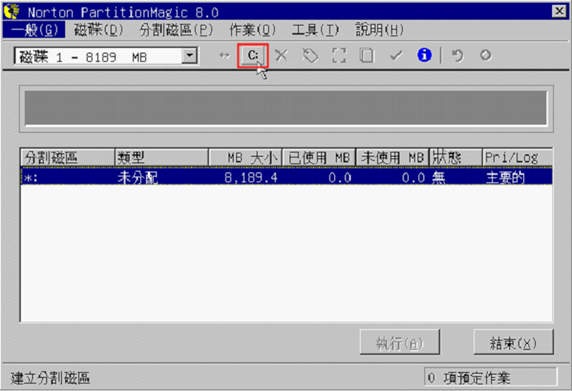Open the 說明(H) menu
The height and width of the screenshot is (391, 572).
(x=379, y=30)
